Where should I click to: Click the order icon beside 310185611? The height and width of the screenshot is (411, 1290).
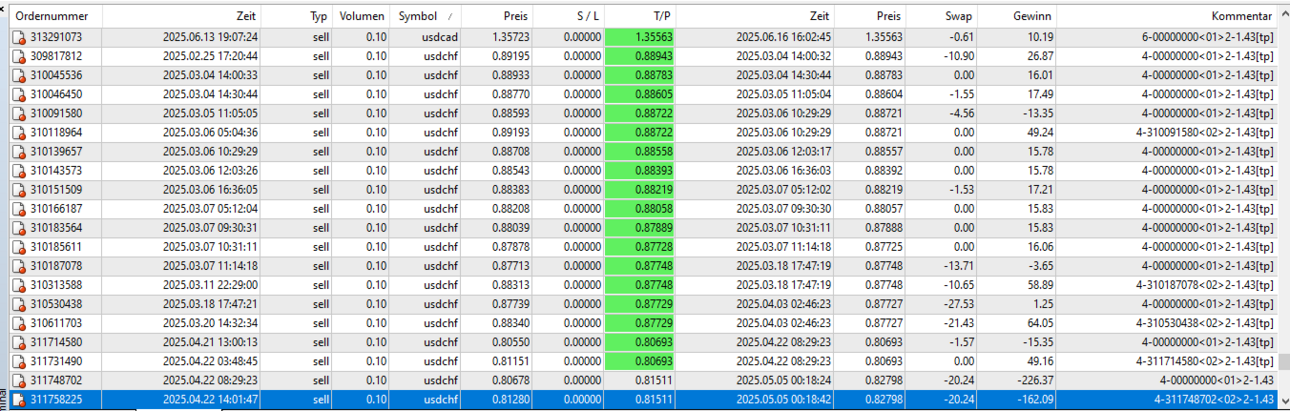click(19, 247)
